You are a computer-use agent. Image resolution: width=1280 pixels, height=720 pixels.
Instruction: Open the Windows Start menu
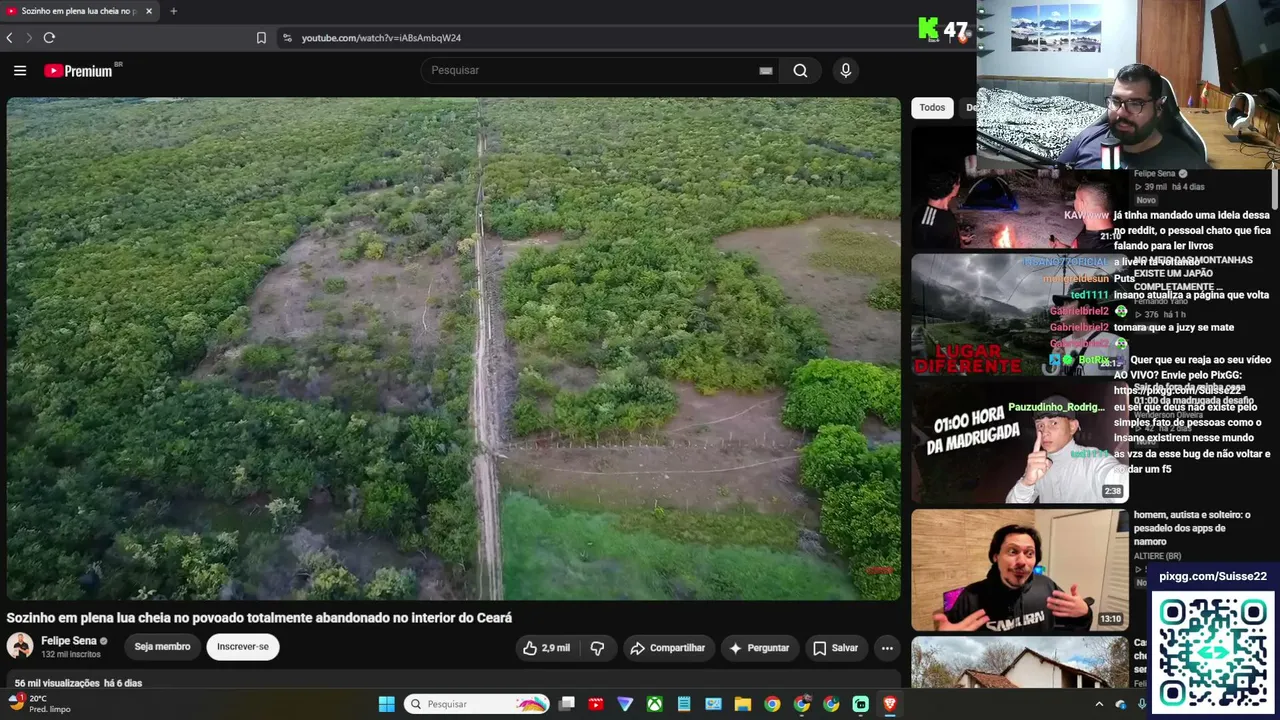[386, 704]
